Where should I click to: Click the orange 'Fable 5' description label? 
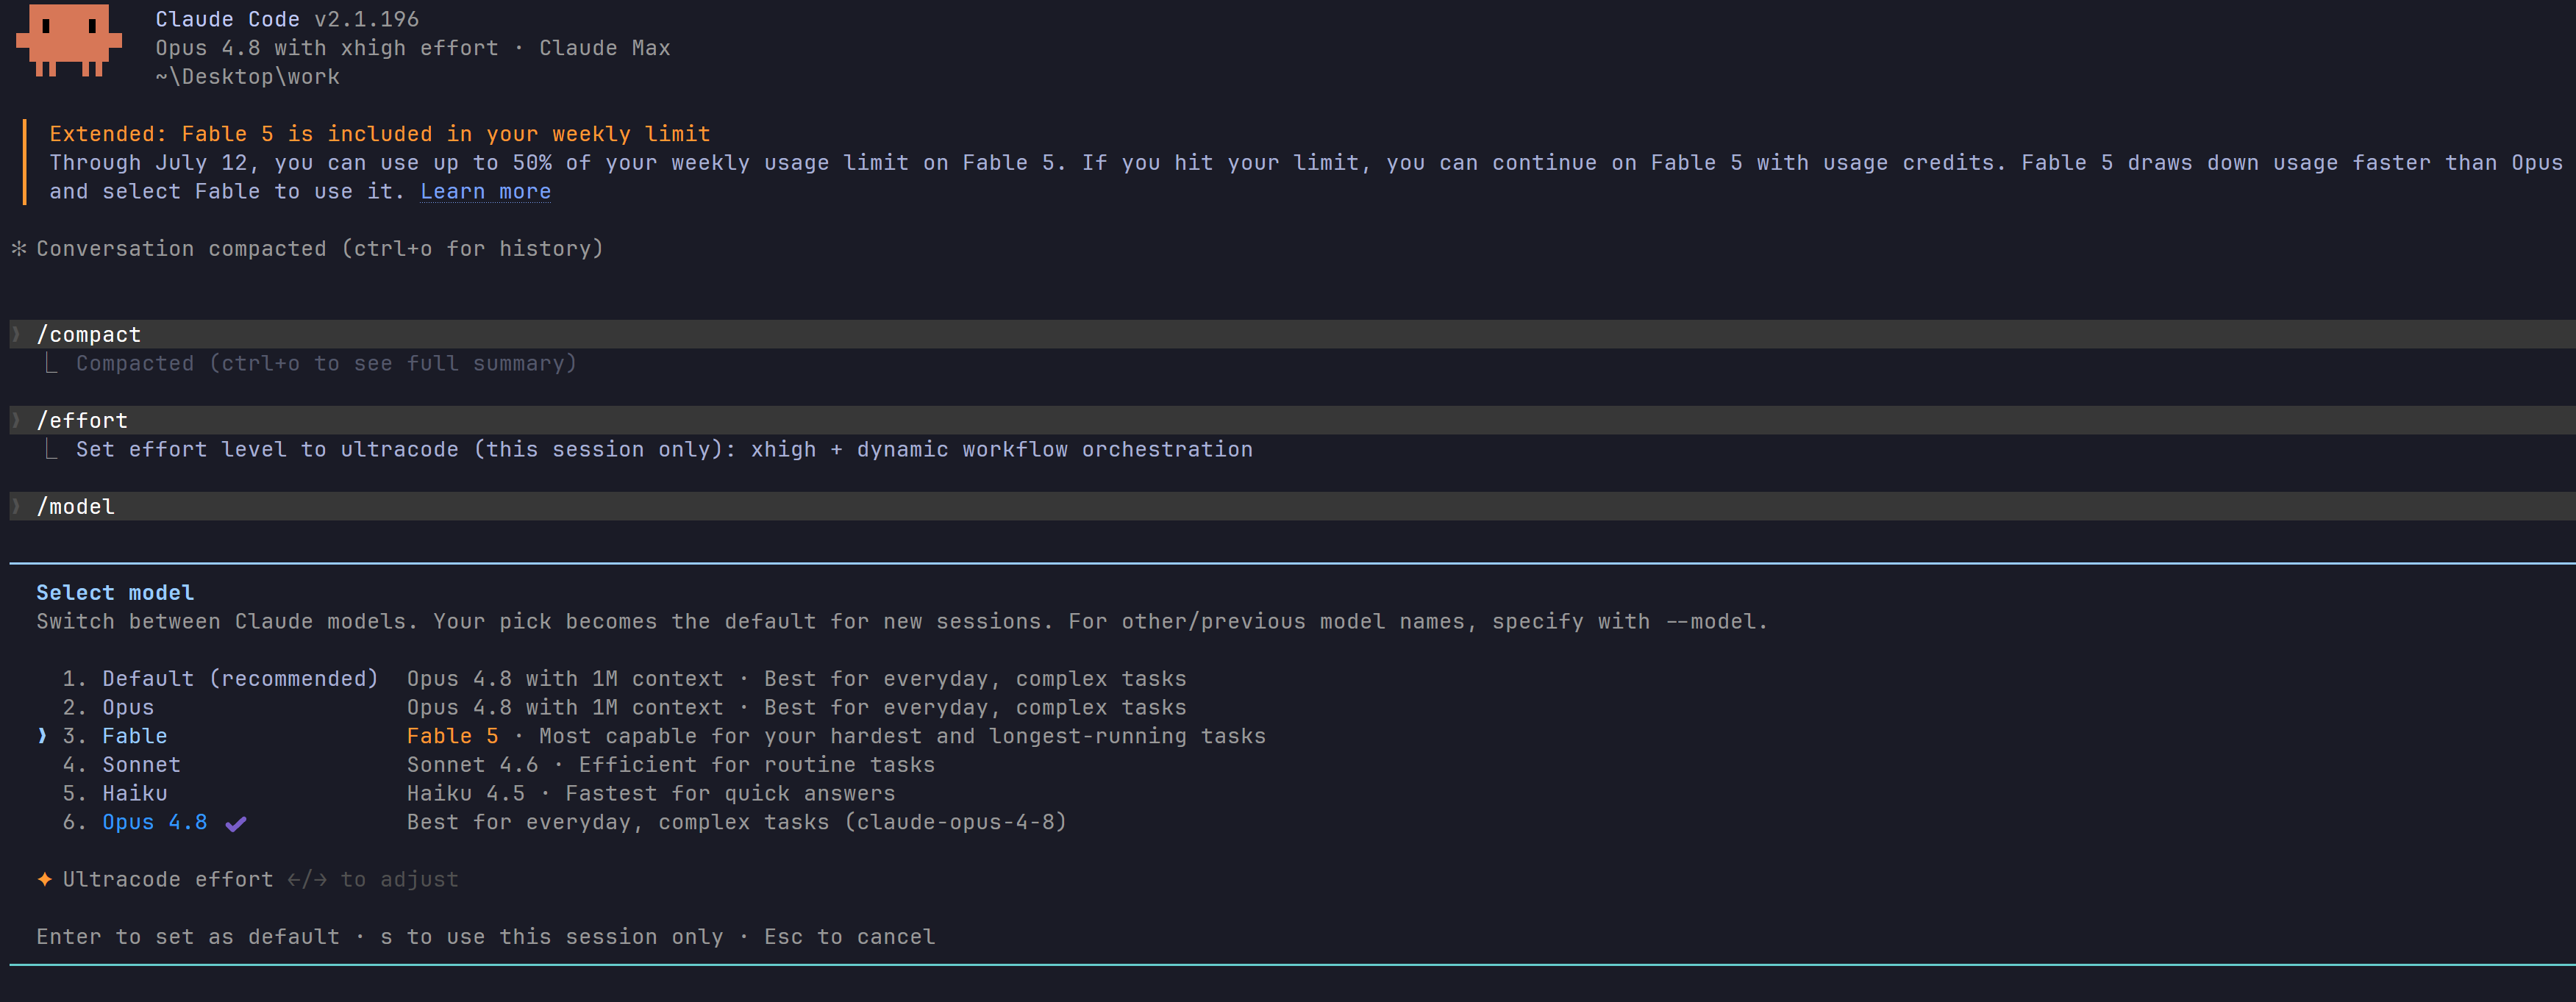pos(452,736)
